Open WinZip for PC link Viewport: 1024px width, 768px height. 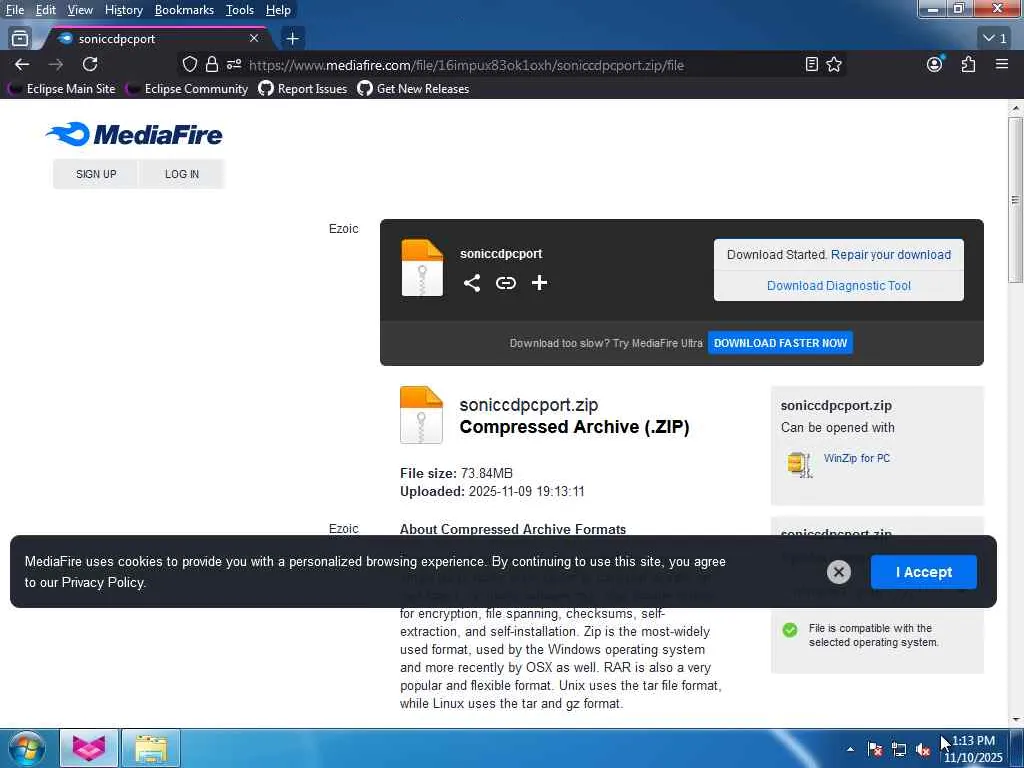click(x=857, y=458)
